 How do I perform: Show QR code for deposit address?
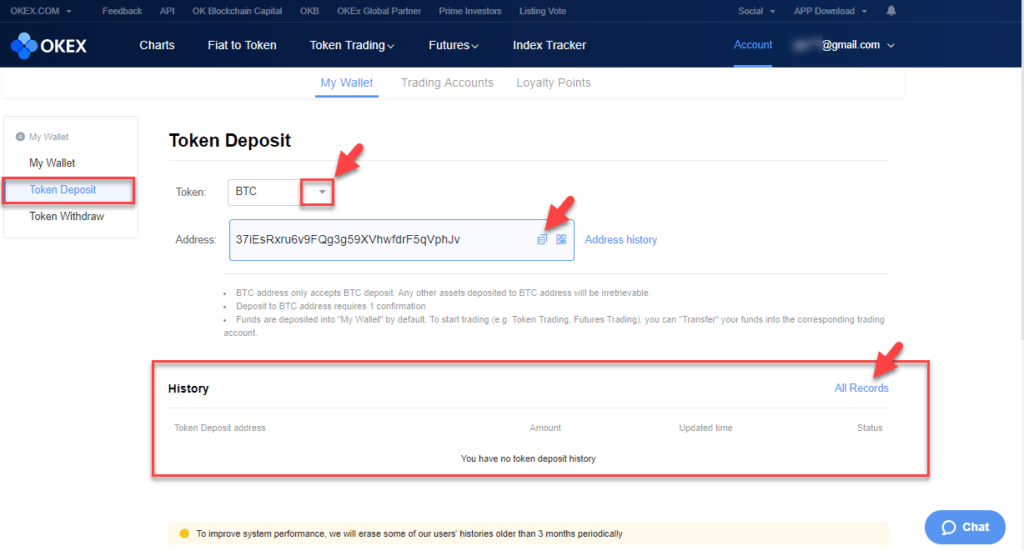(561, 240)
